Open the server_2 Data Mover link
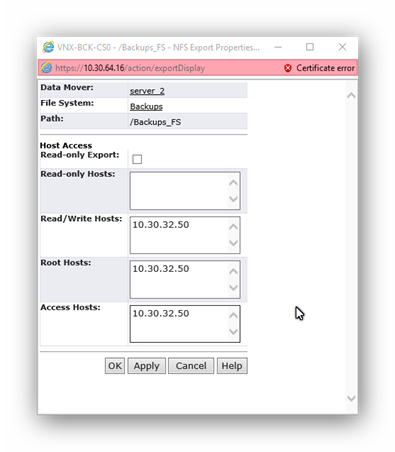 [147, 91]
